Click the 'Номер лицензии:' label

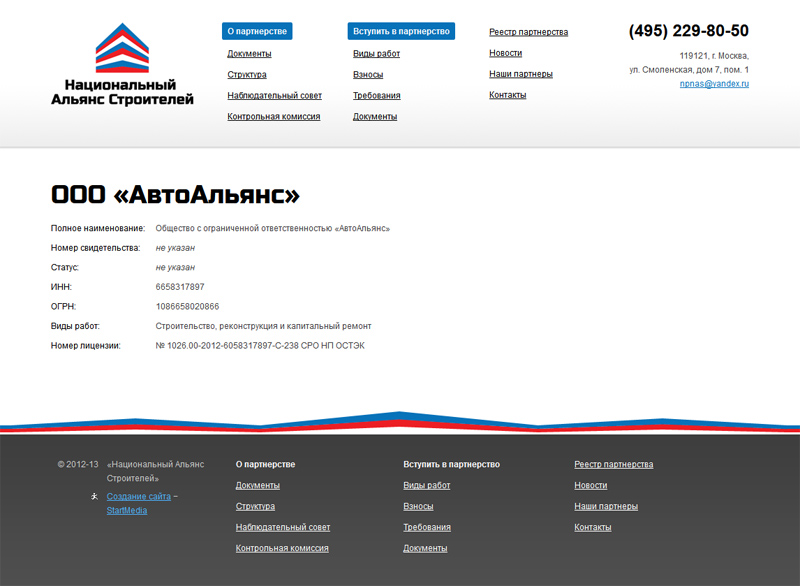[x=86, y=345]
